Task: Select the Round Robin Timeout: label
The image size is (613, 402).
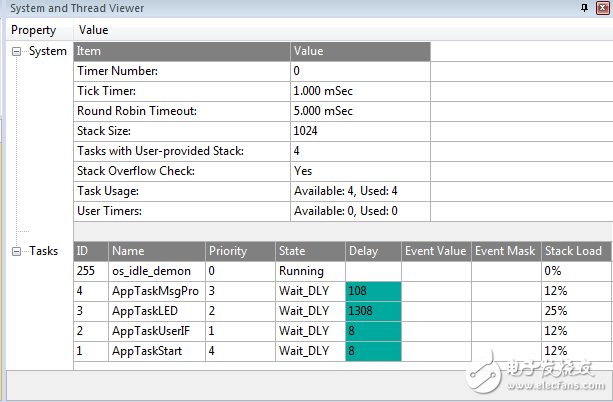Action: (137, 111)
